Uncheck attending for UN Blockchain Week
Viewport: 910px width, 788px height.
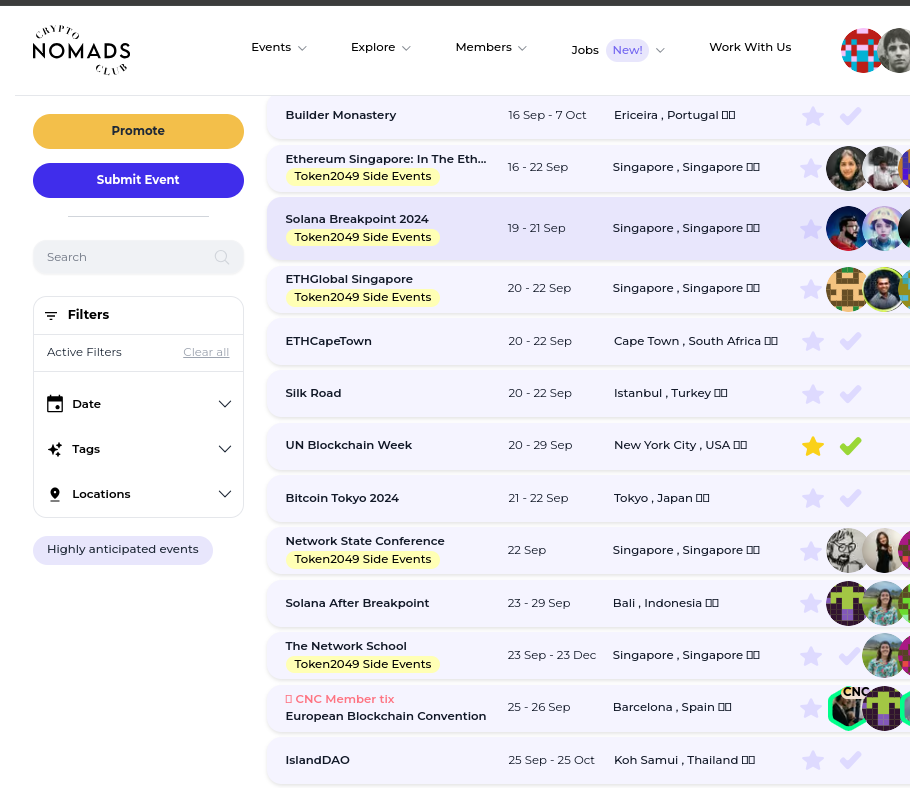coord(850,446)
